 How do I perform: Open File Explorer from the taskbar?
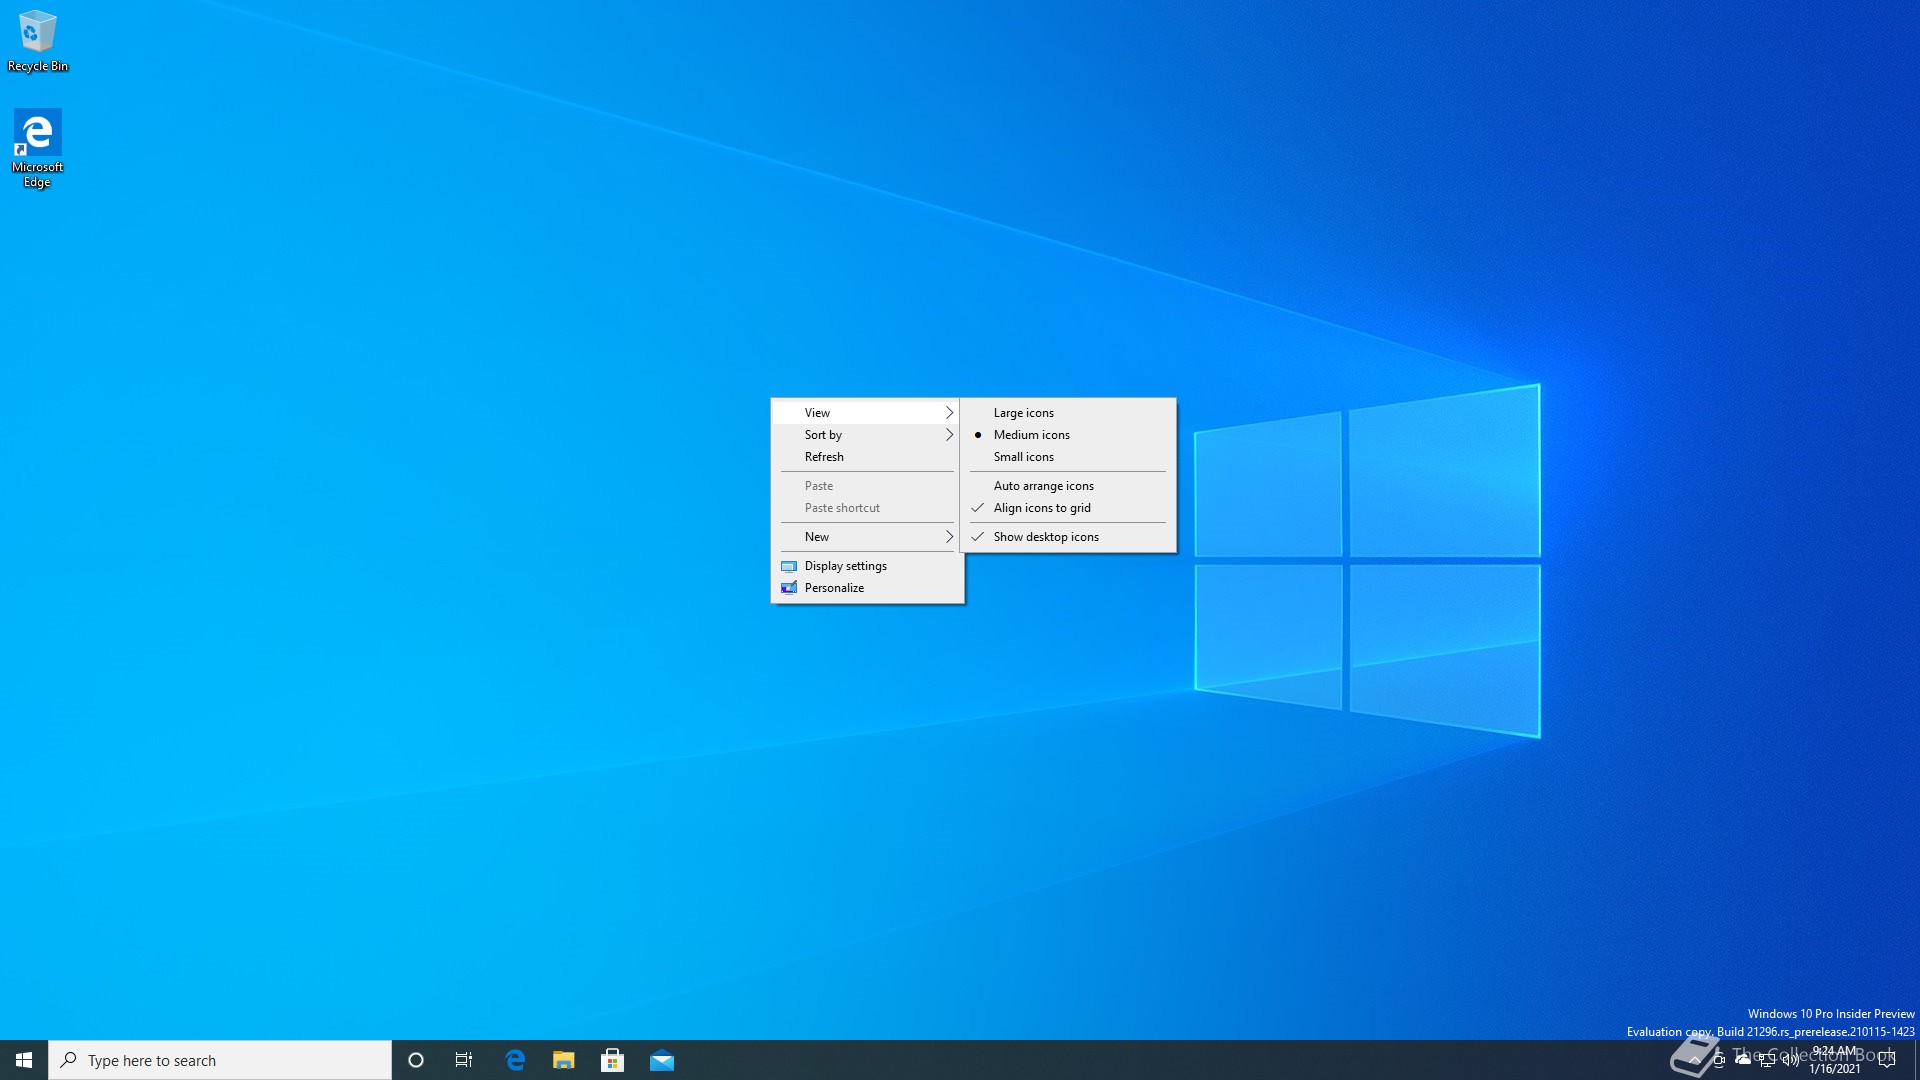pos(564,1060)
